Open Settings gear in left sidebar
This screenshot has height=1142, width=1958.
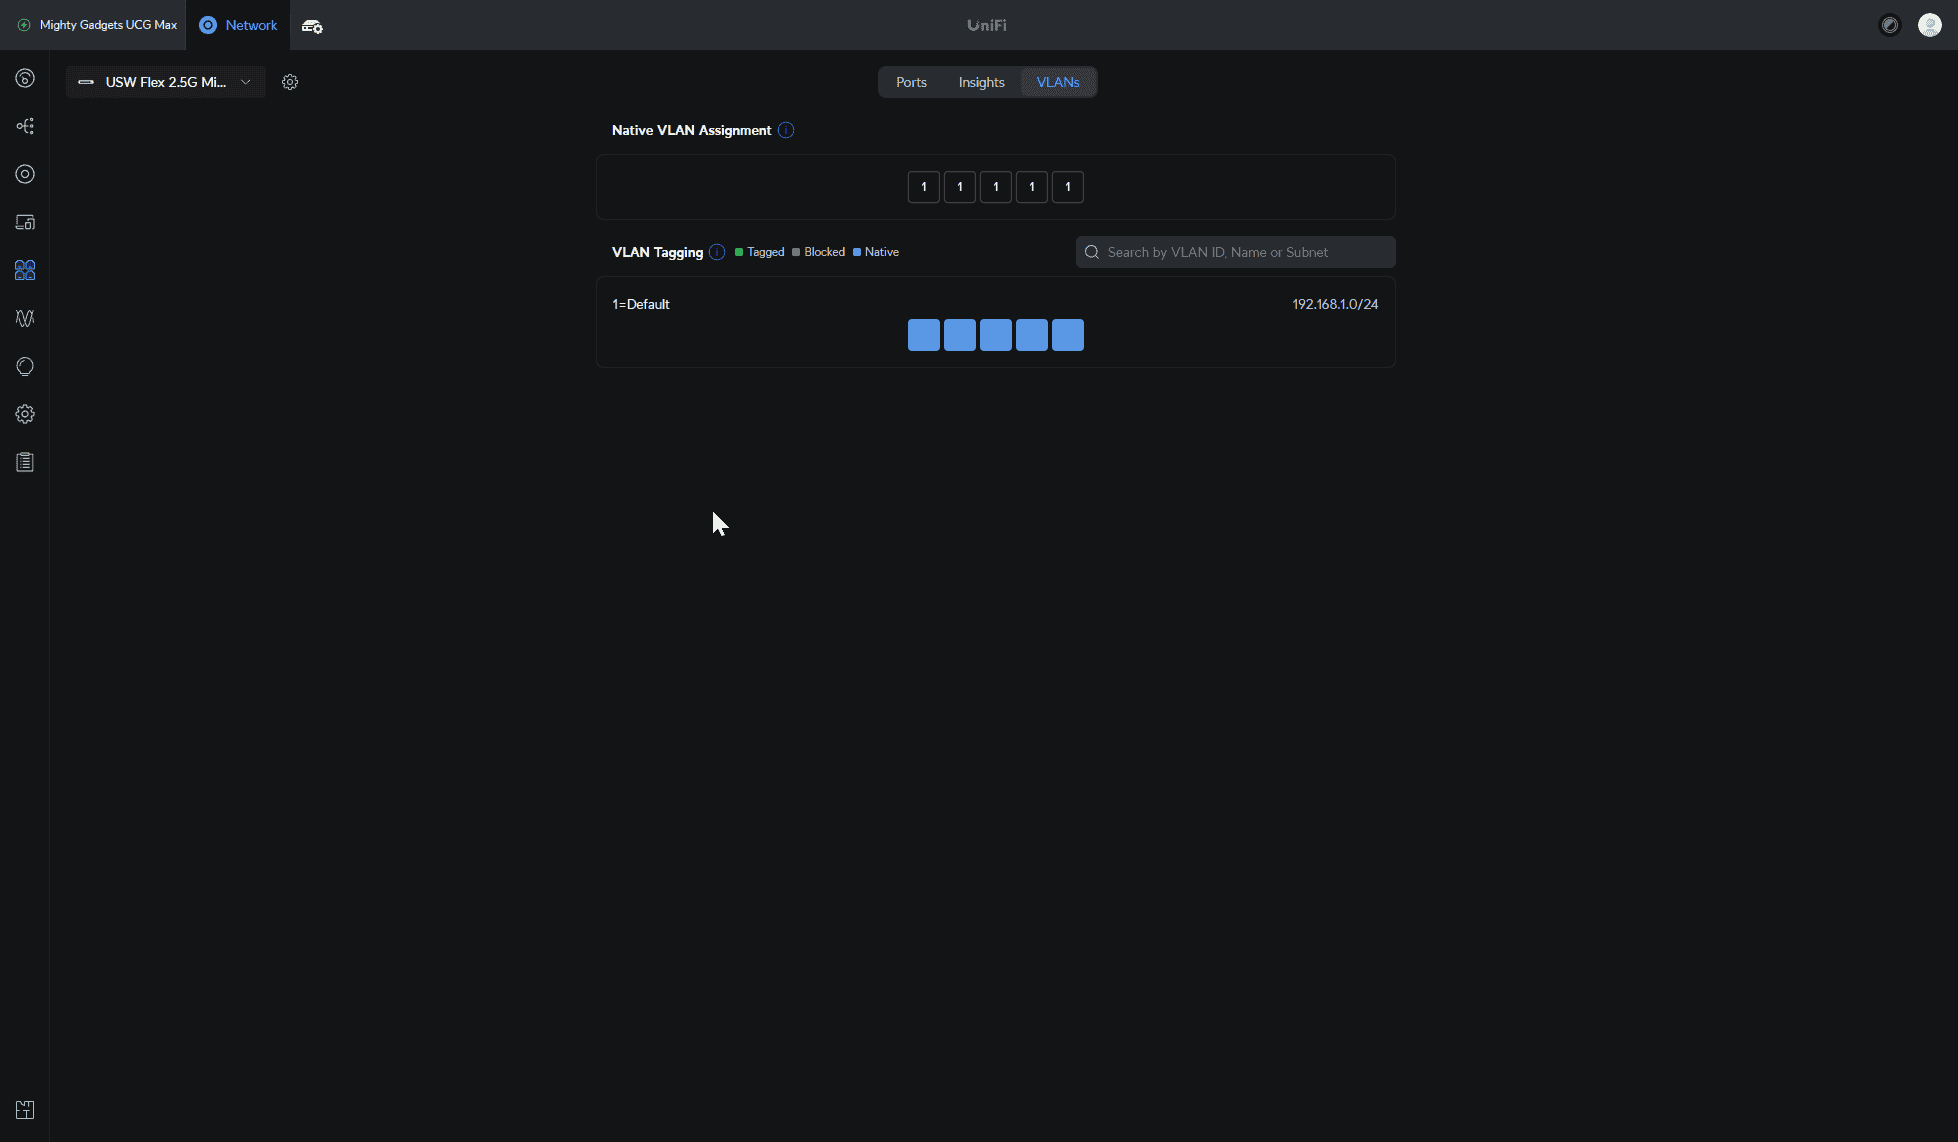(x=25, y=414)
